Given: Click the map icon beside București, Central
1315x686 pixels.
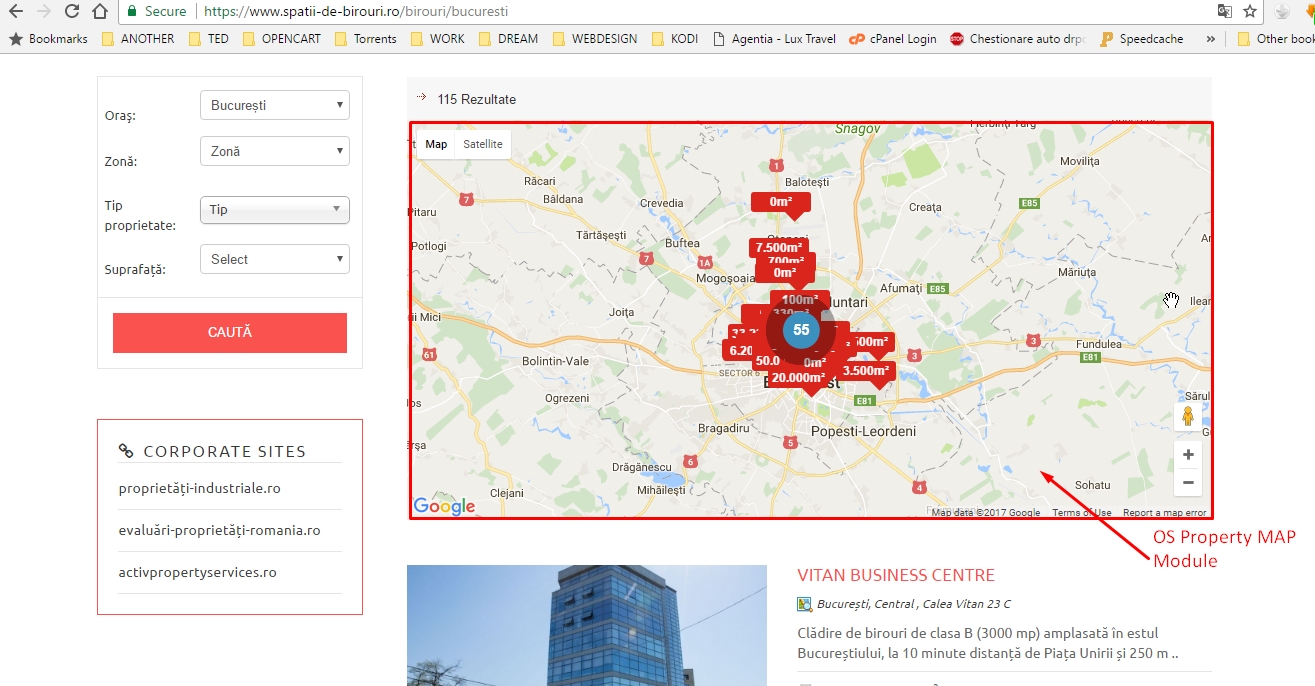Looking at the screenshot, I should coord(804,604).
